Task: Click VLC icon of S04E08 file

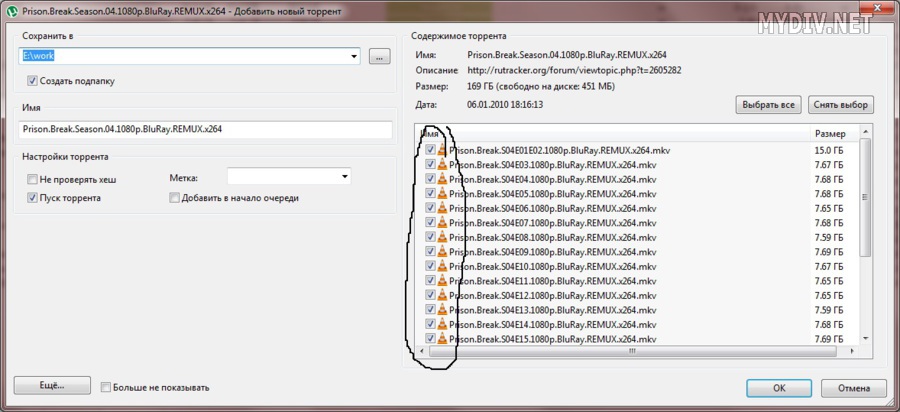Action: (x=442, y=237)
